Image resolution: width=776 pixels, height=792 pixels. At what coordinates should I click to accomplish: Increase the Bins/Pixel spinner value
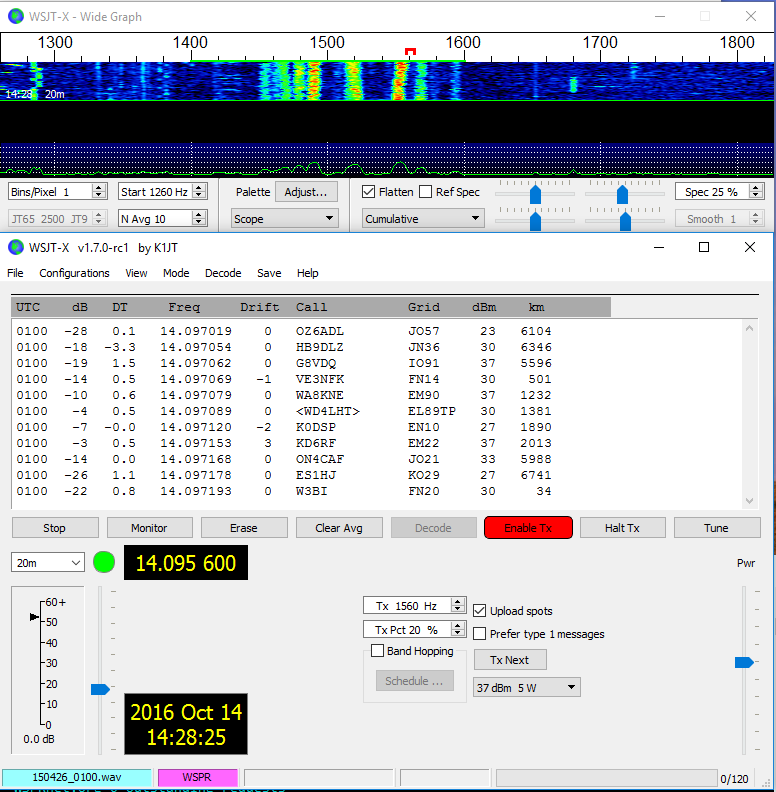(99, 188)
